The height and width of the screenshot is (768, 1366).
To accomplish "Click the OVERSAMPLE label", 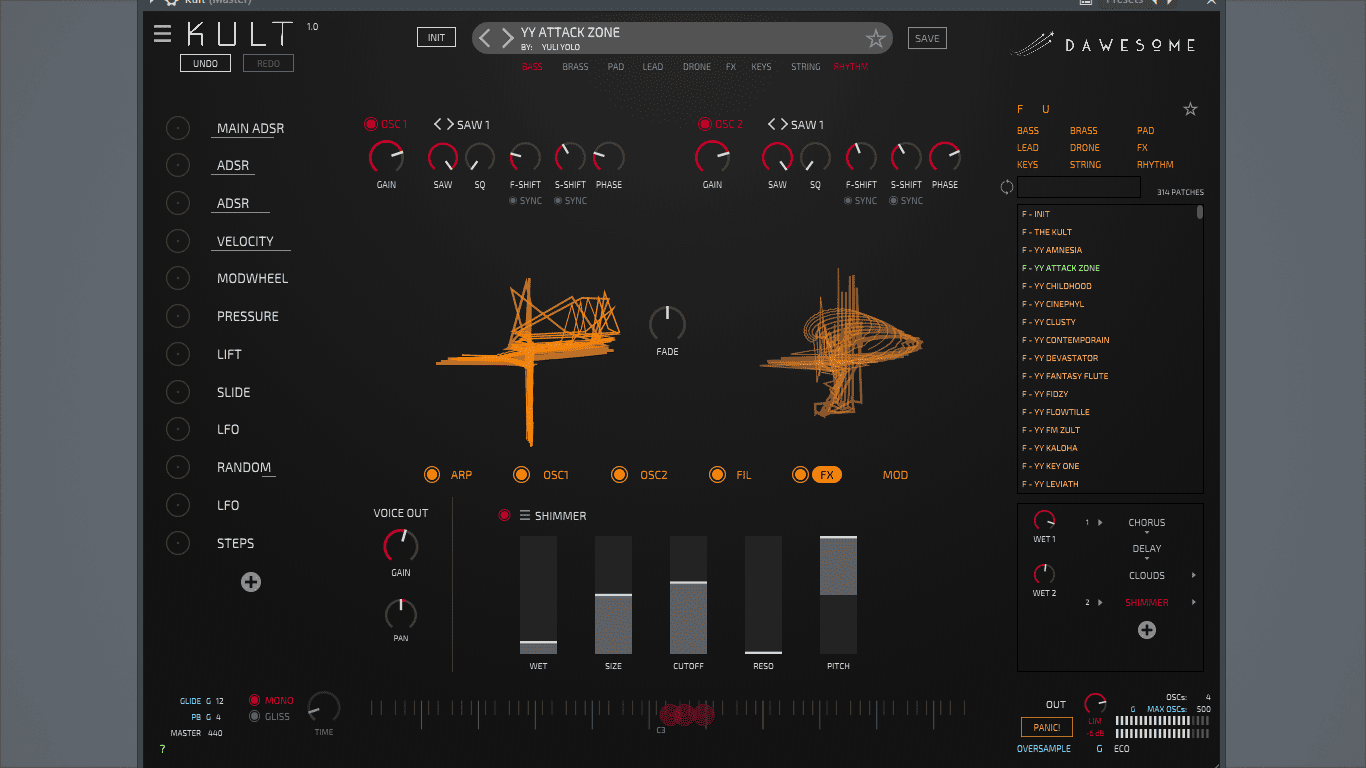I will (1044, 749).
